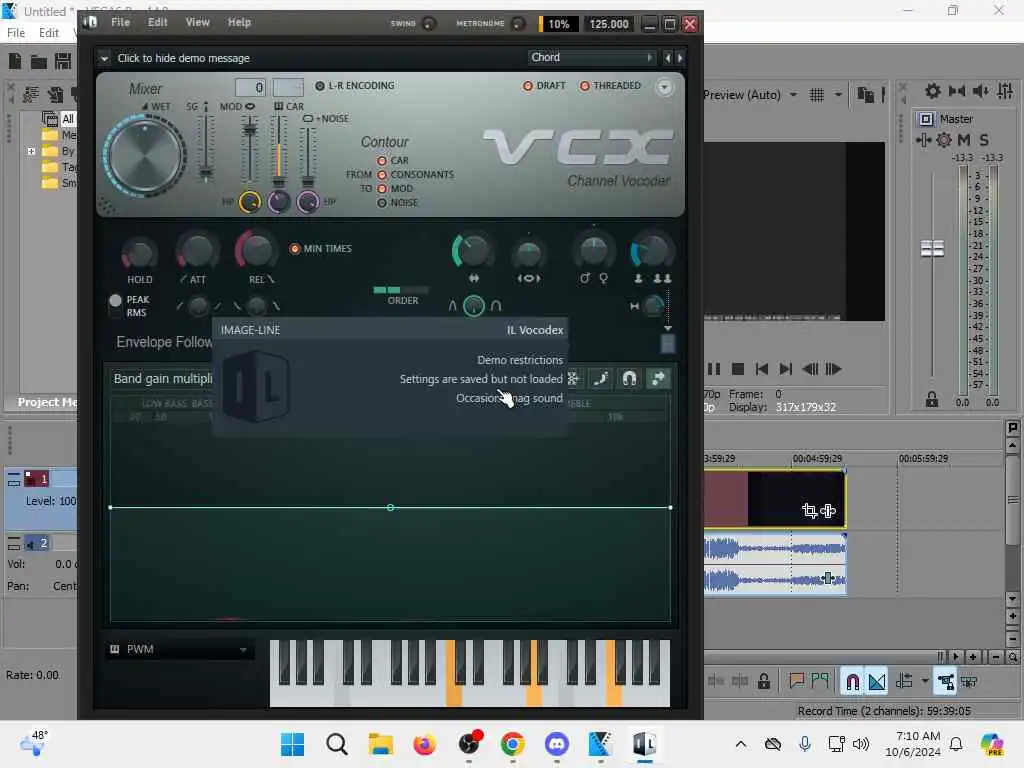
Task: Open Master FX gear icon
Action: pyautogui.click(x=944, y=140)
